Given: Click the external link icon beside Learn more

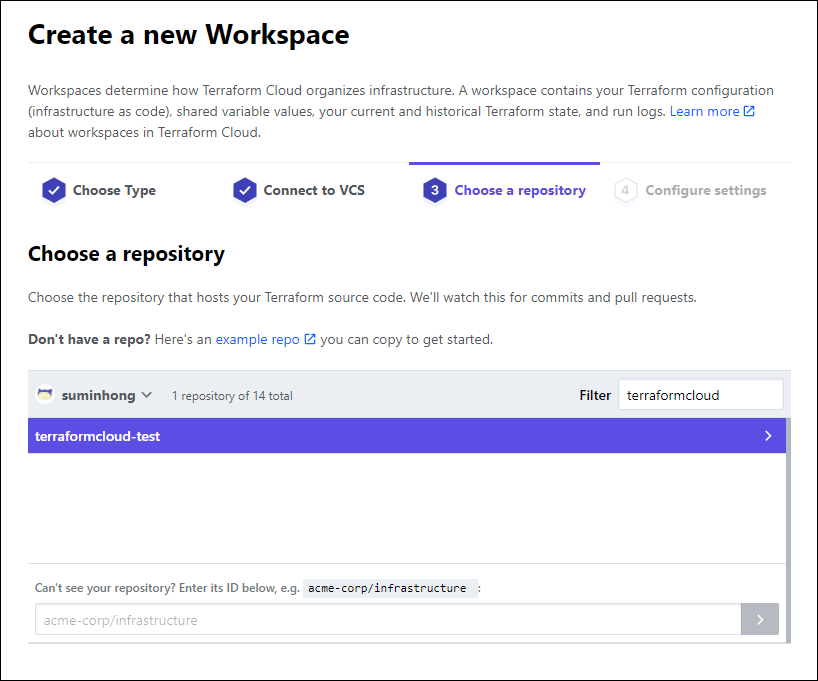Looking at the screenshot, I should (x=749, y=111).
